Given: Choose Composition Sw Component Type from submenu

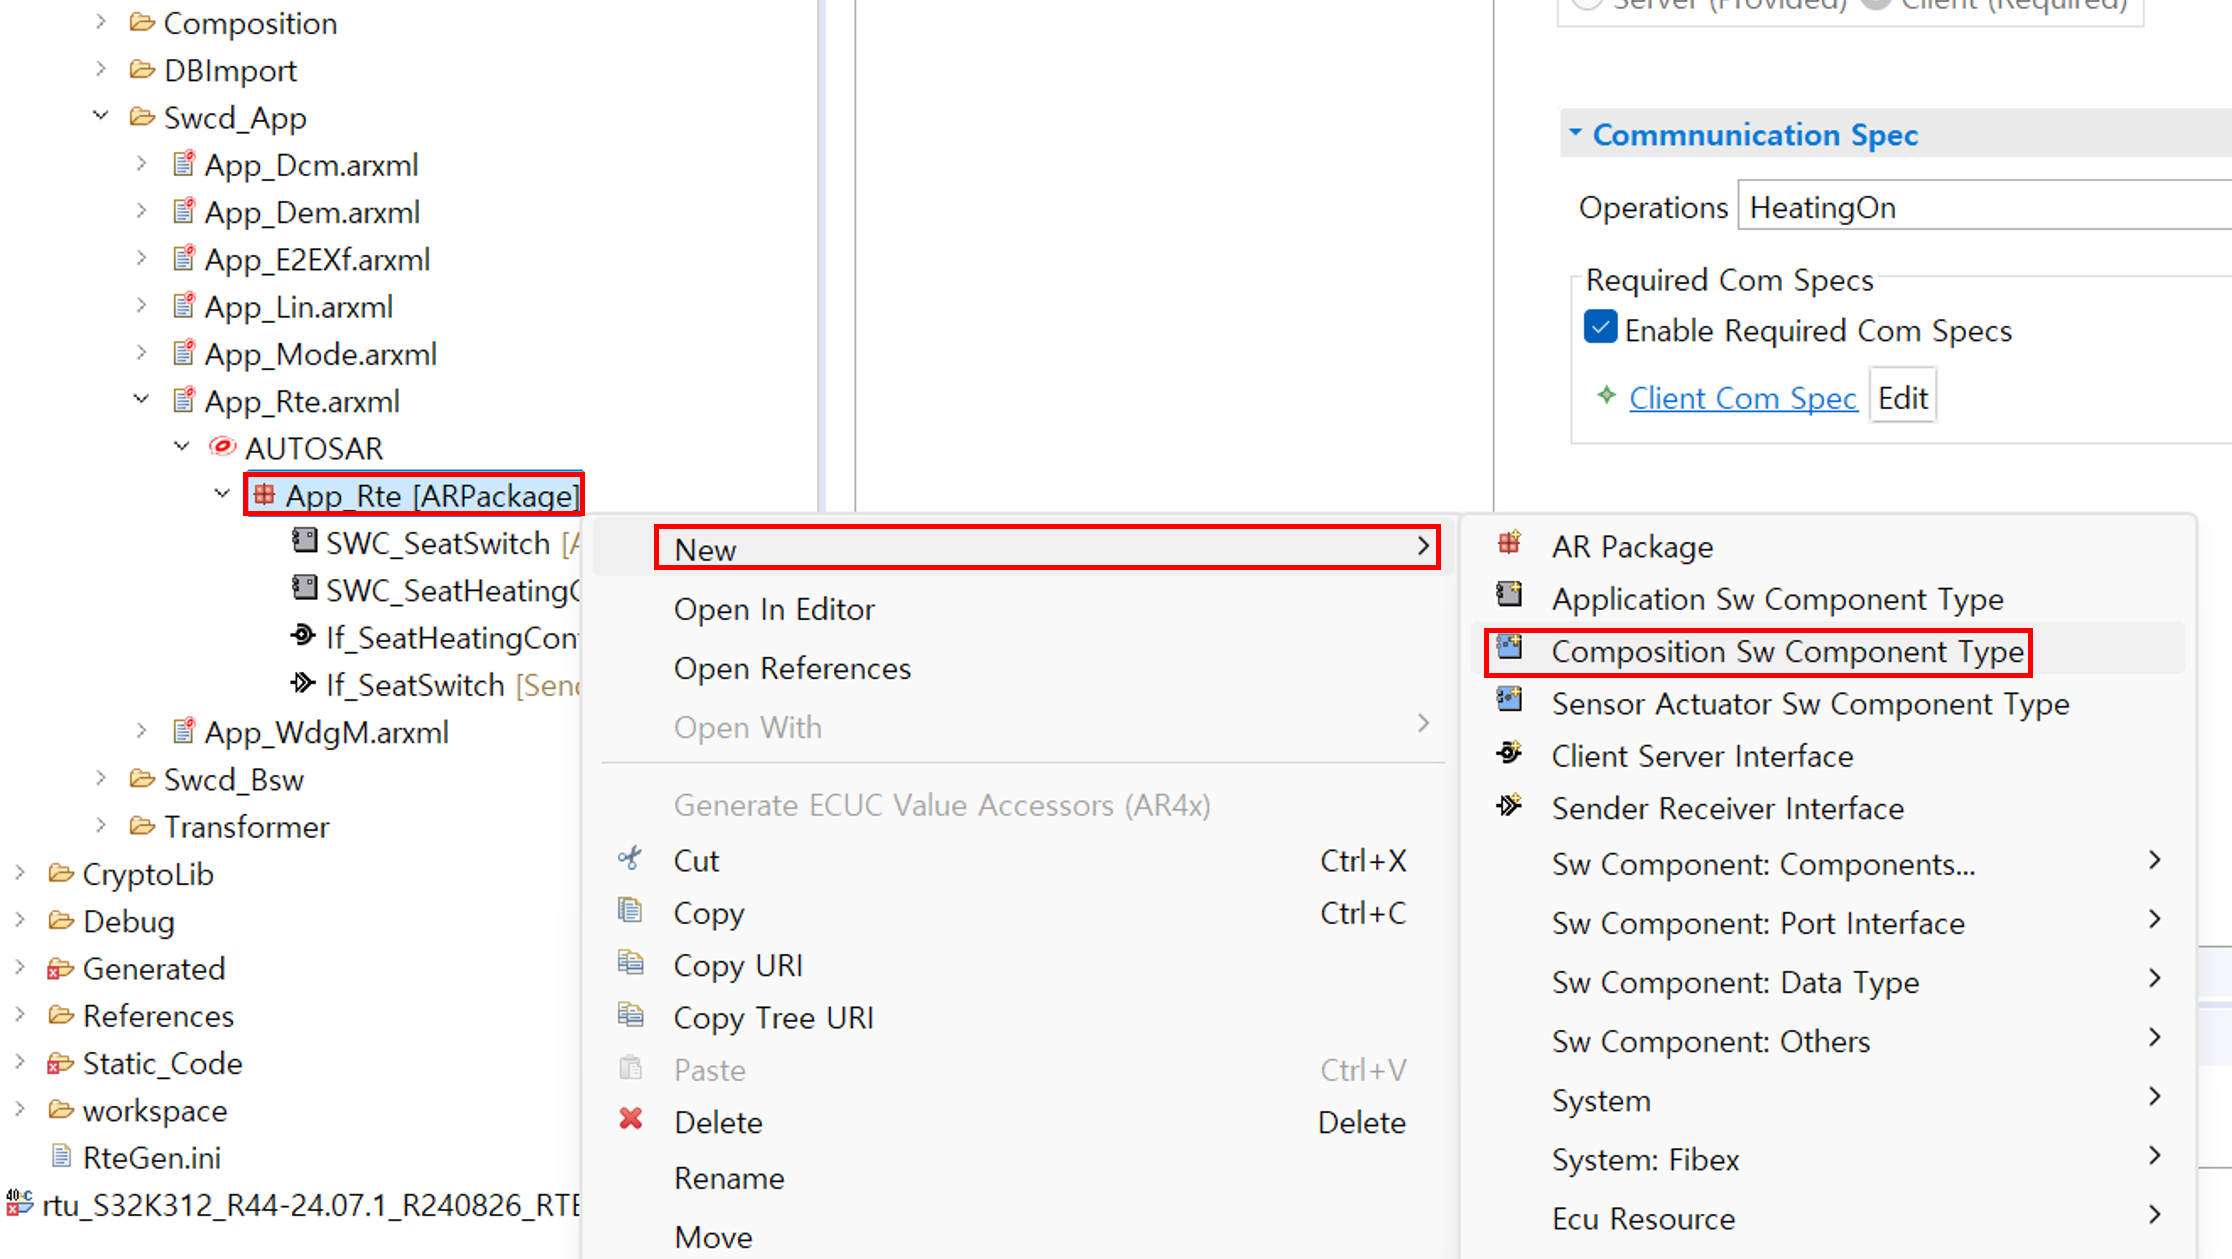Looking at the screenshot, I should click(x=1786, y=652).
